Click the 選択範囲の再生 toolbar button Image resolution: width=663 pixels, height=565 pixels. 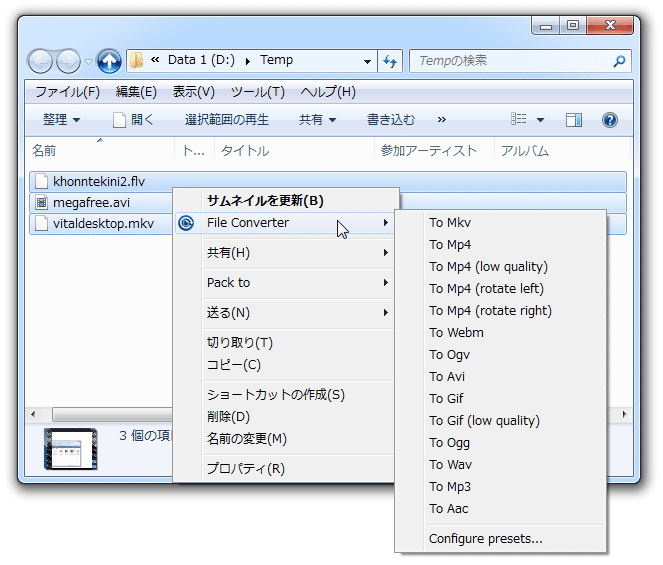(227, 120)
